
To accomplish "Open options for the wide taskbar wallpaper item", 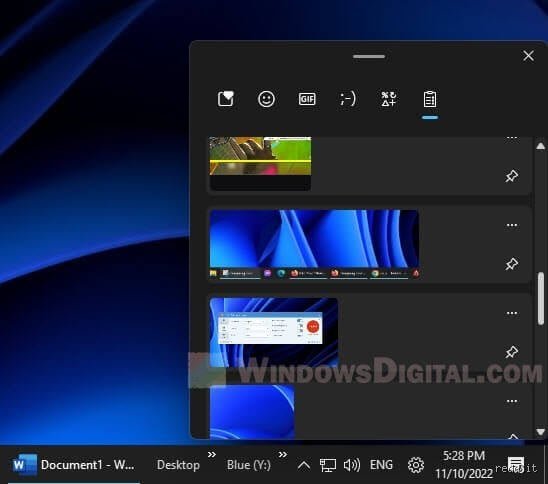I will coord(512,225).
